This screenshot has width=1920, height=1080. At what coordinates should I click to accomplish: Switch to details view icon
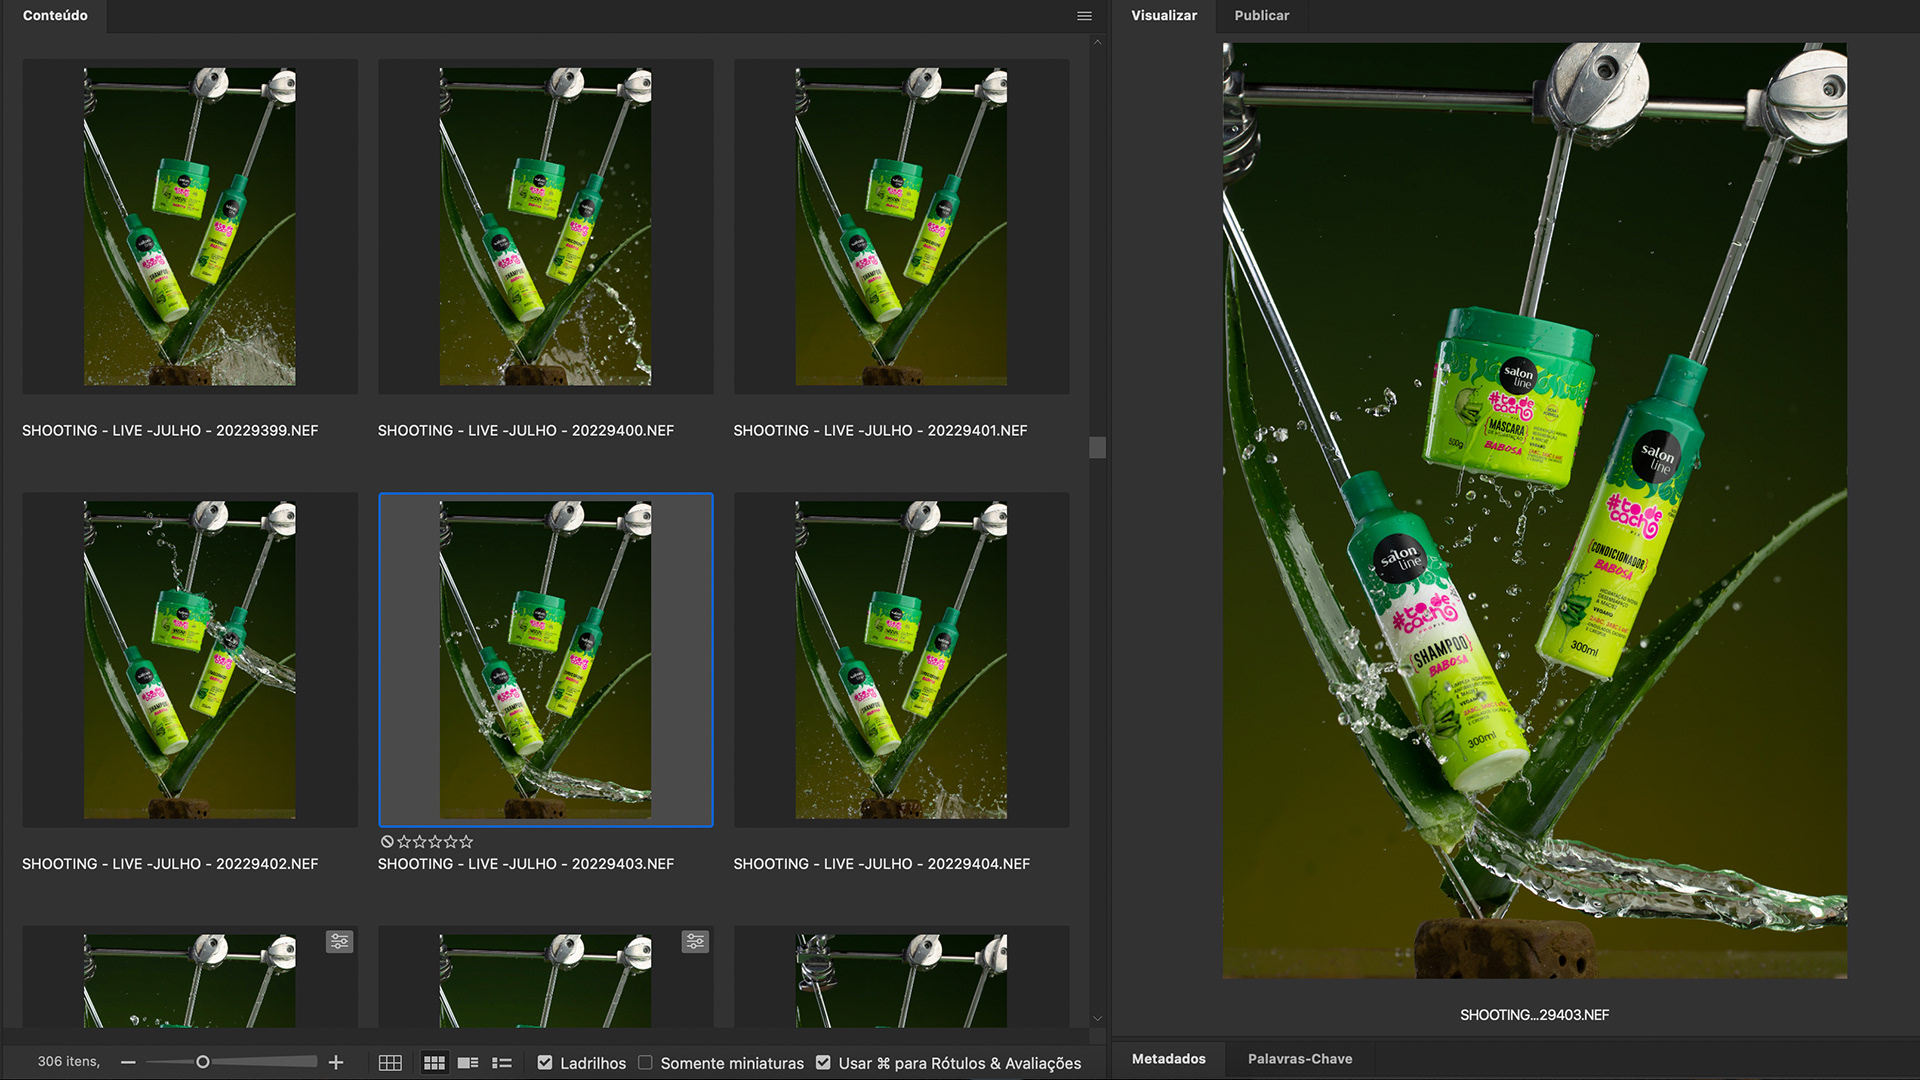468,1063
